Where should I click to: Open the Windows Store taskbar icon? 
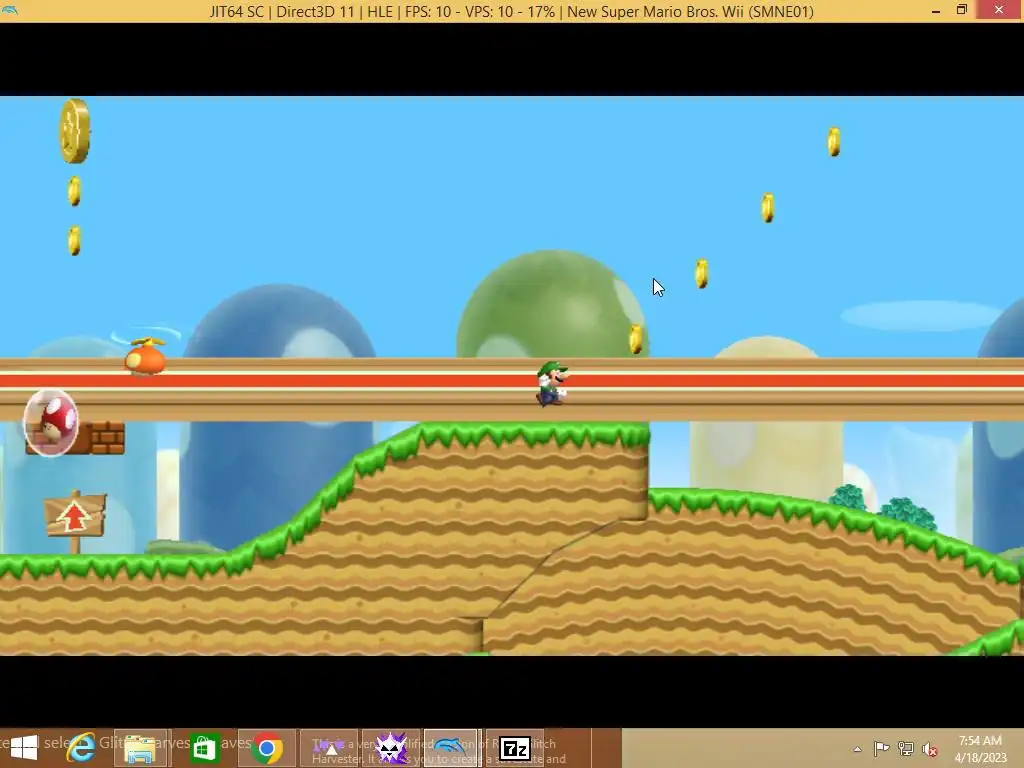204,748
